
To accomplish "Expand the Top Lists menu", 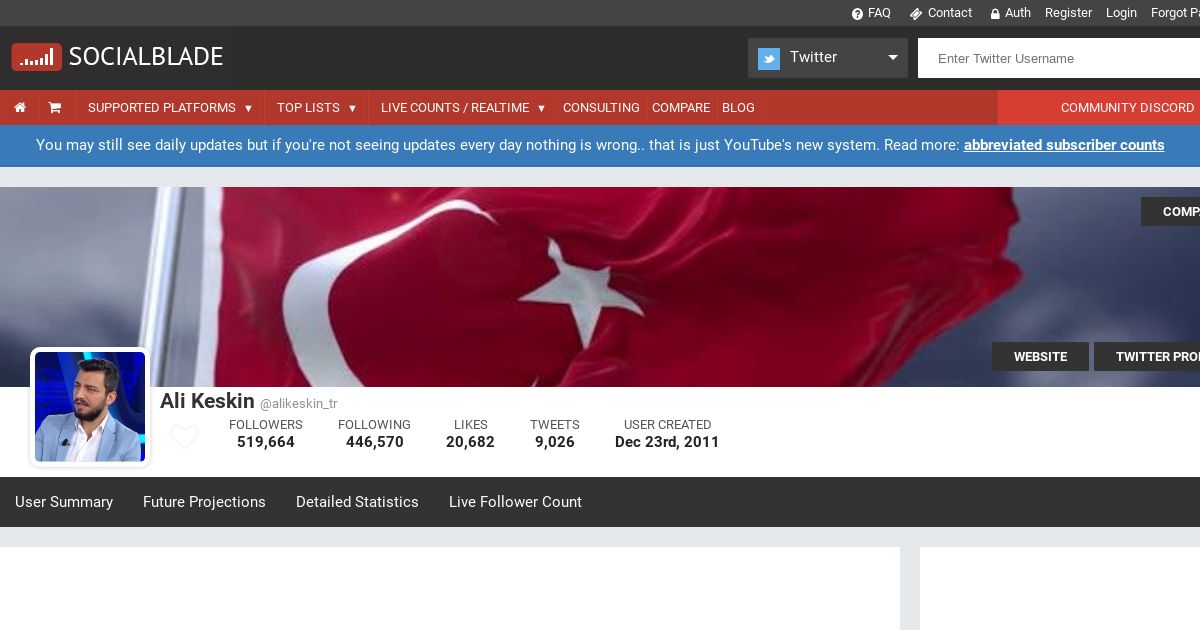I will coord(316,108).
